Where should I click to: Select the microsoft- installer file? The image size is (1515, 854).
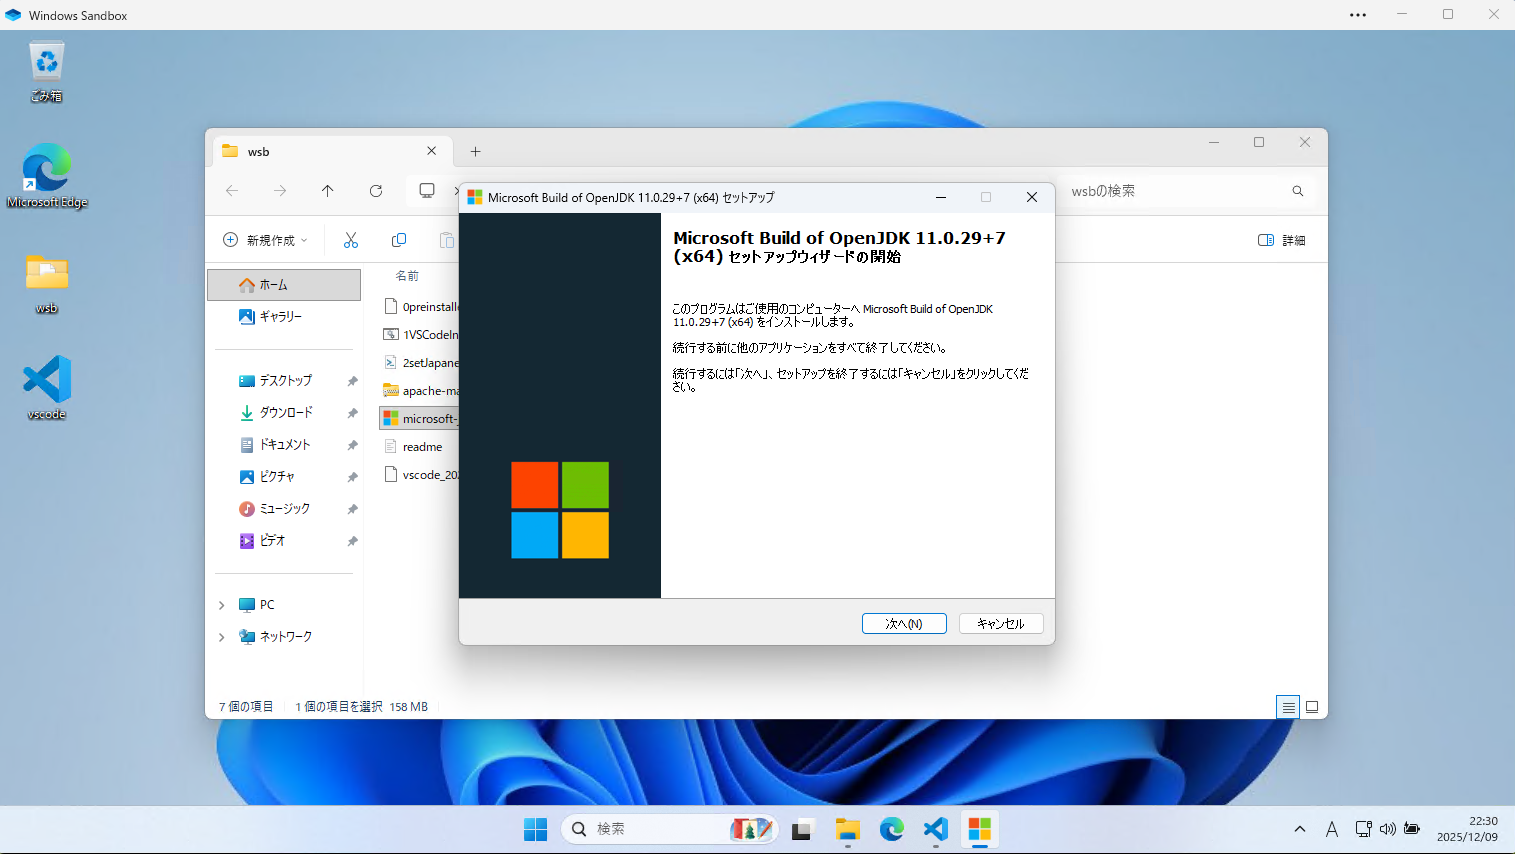(x=420, y=419)
